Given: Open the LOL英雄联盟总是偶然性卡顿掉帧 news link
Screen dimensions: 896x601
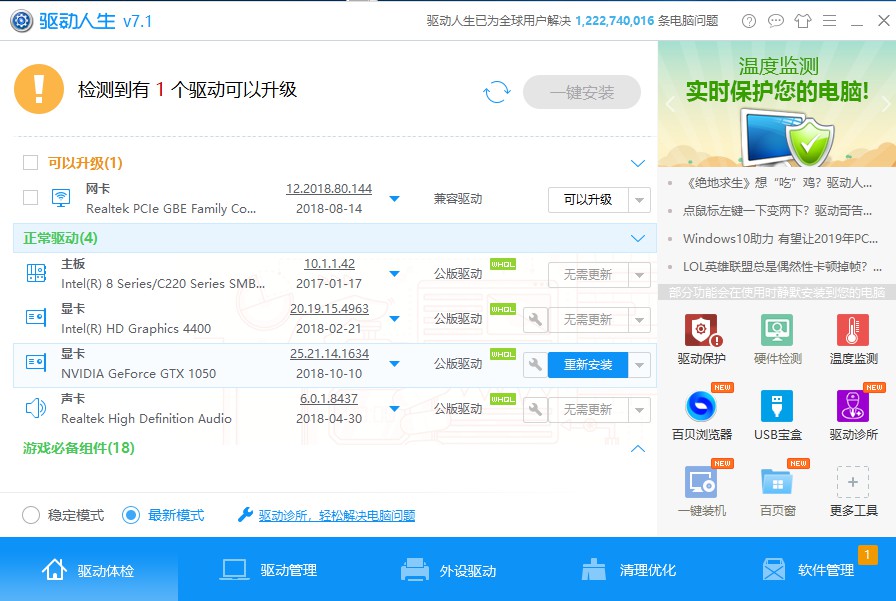Looking at the screenshot, I should pyautogui.click(x=782, y=266).
